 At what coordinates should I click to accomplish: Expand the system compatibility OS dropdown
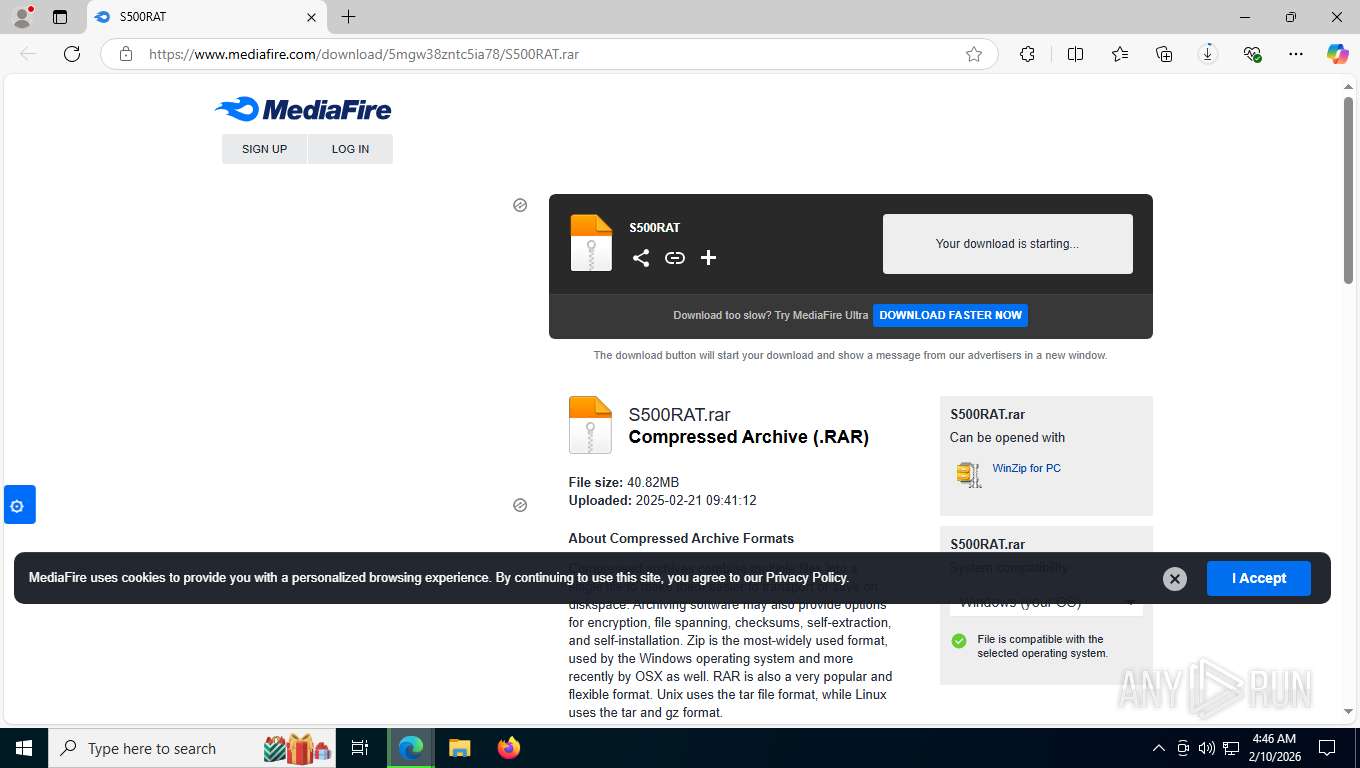pos(1046,602)
